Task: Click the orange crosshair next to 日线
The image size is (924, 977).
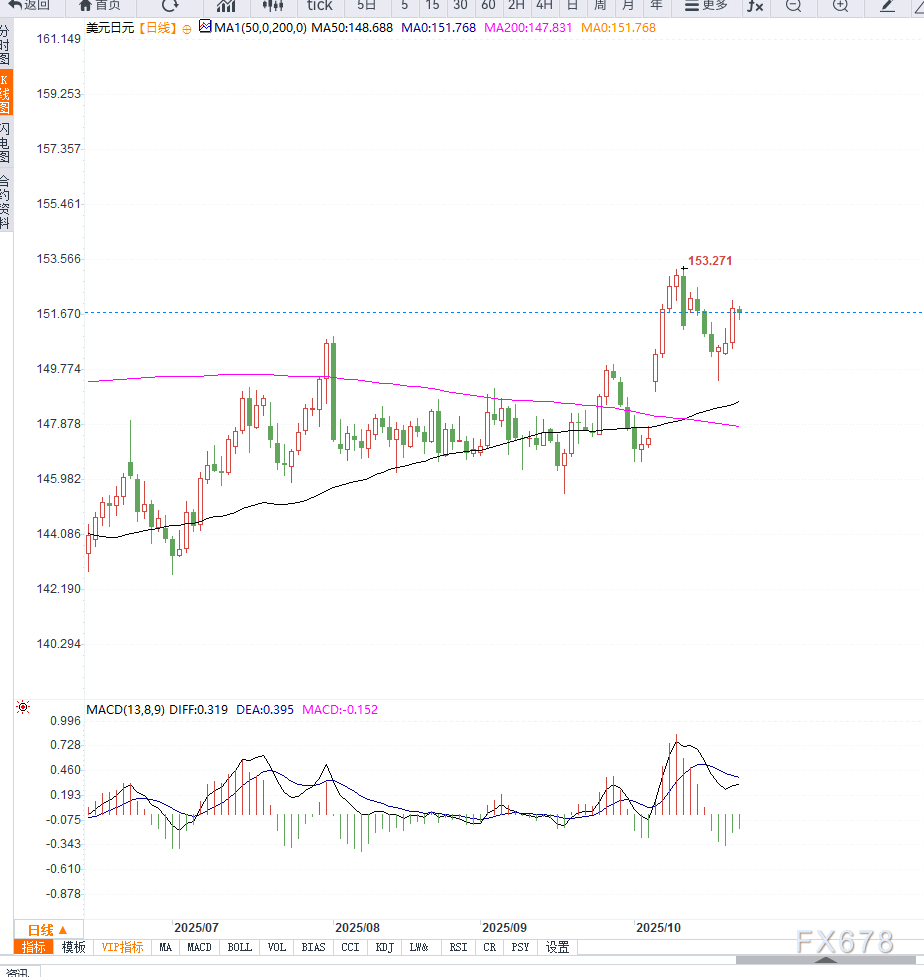Action: [186, 28]
